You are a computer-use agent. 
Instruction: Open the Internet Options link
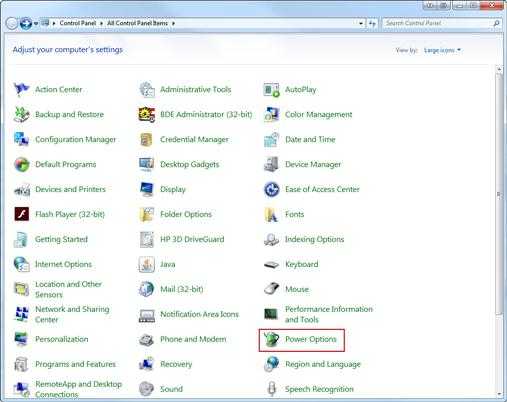pos(63,264)
